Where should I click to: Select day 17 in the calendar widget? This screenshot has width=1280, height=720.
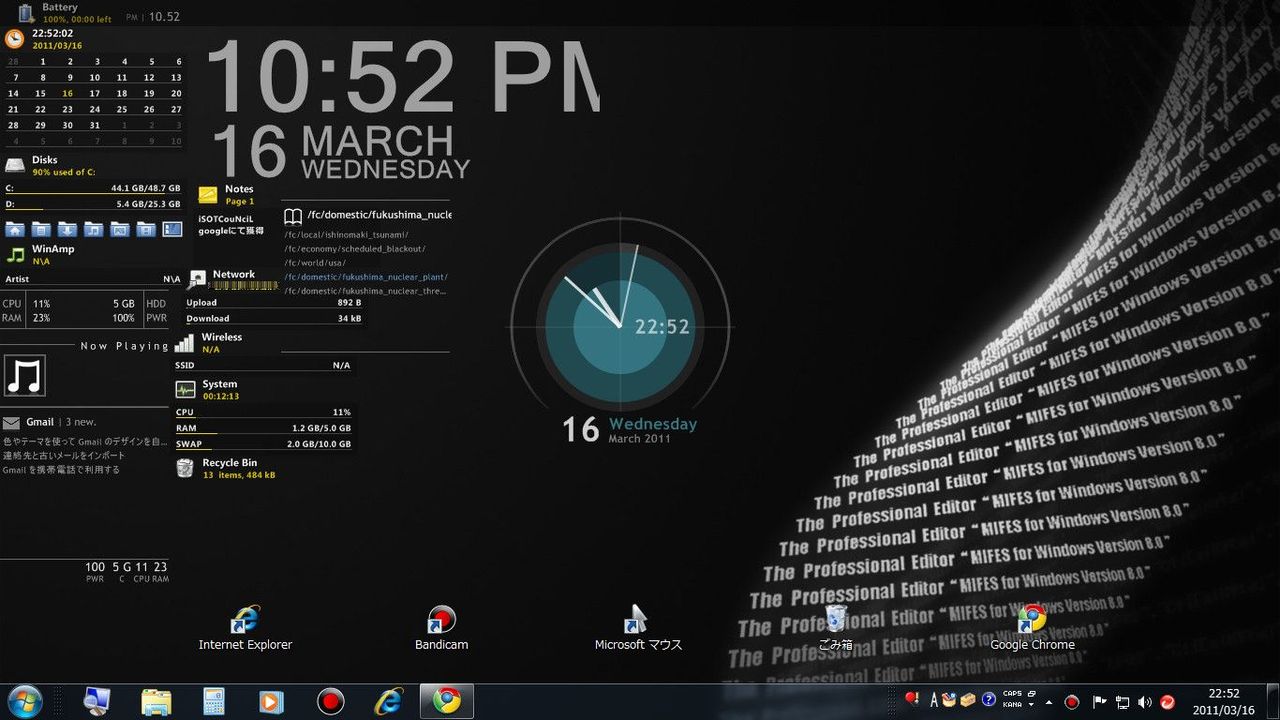(94, 93)
